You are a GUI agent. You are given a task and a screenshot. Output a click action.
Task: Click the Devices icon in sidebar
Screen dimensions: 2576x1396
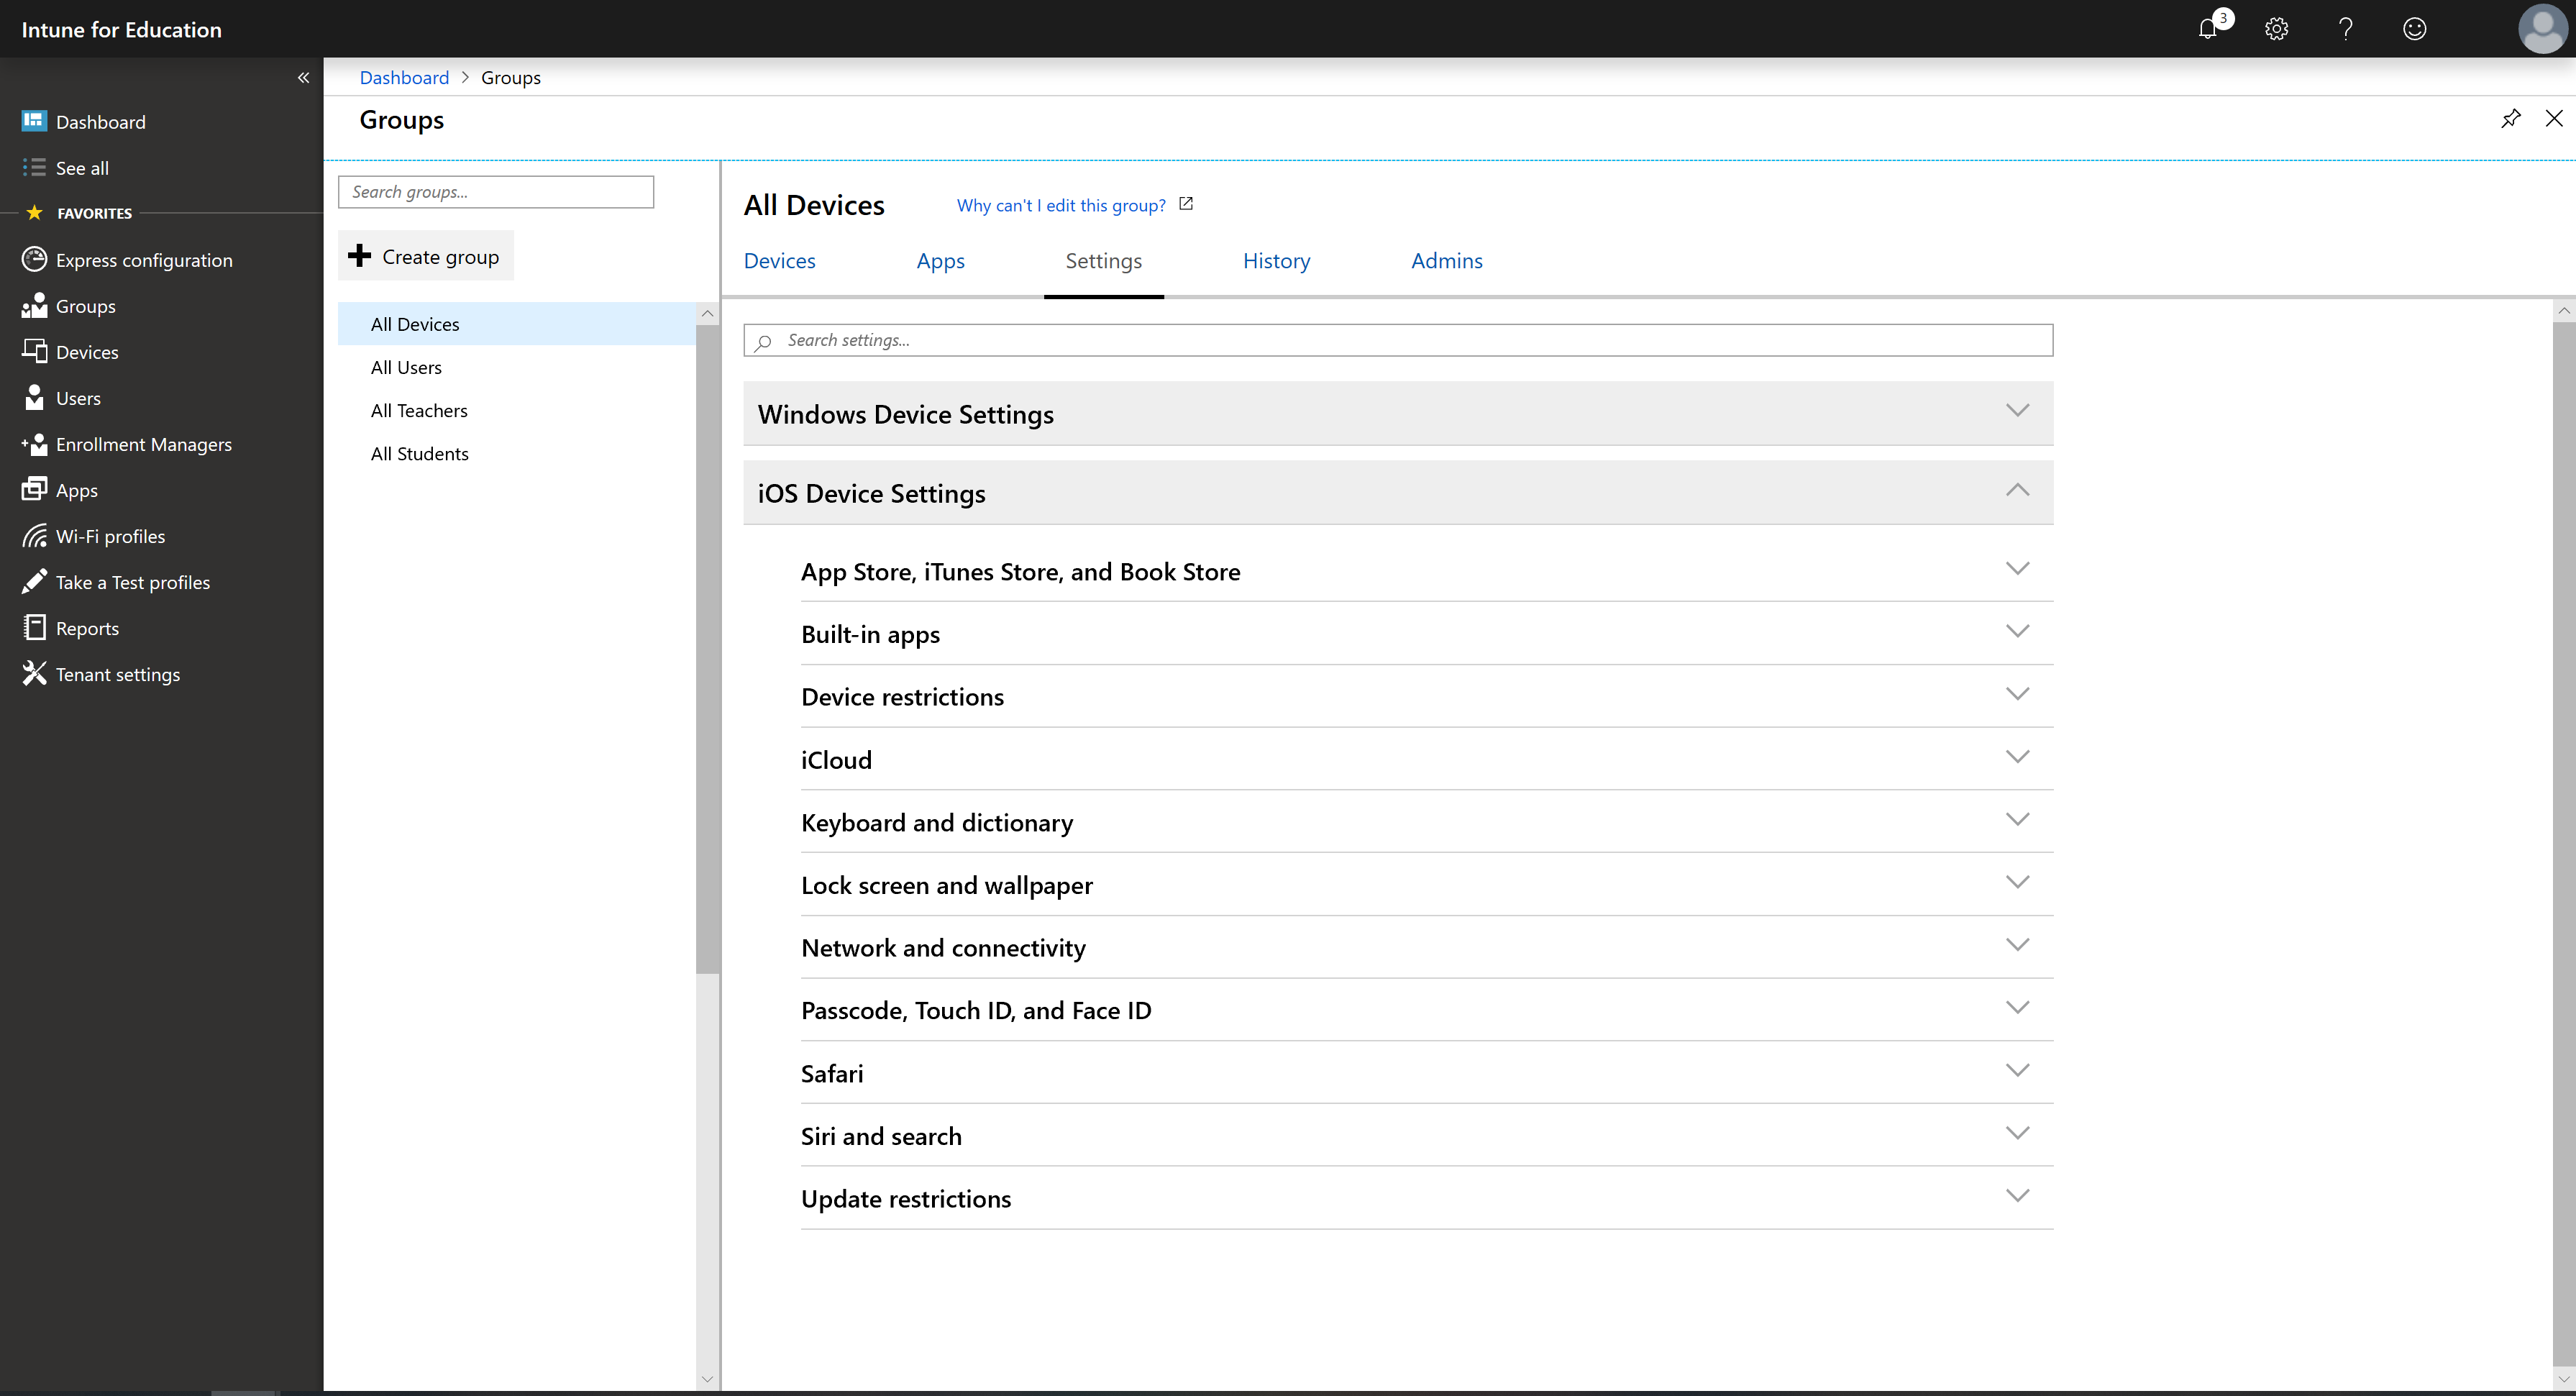click(x=35, y=351)
